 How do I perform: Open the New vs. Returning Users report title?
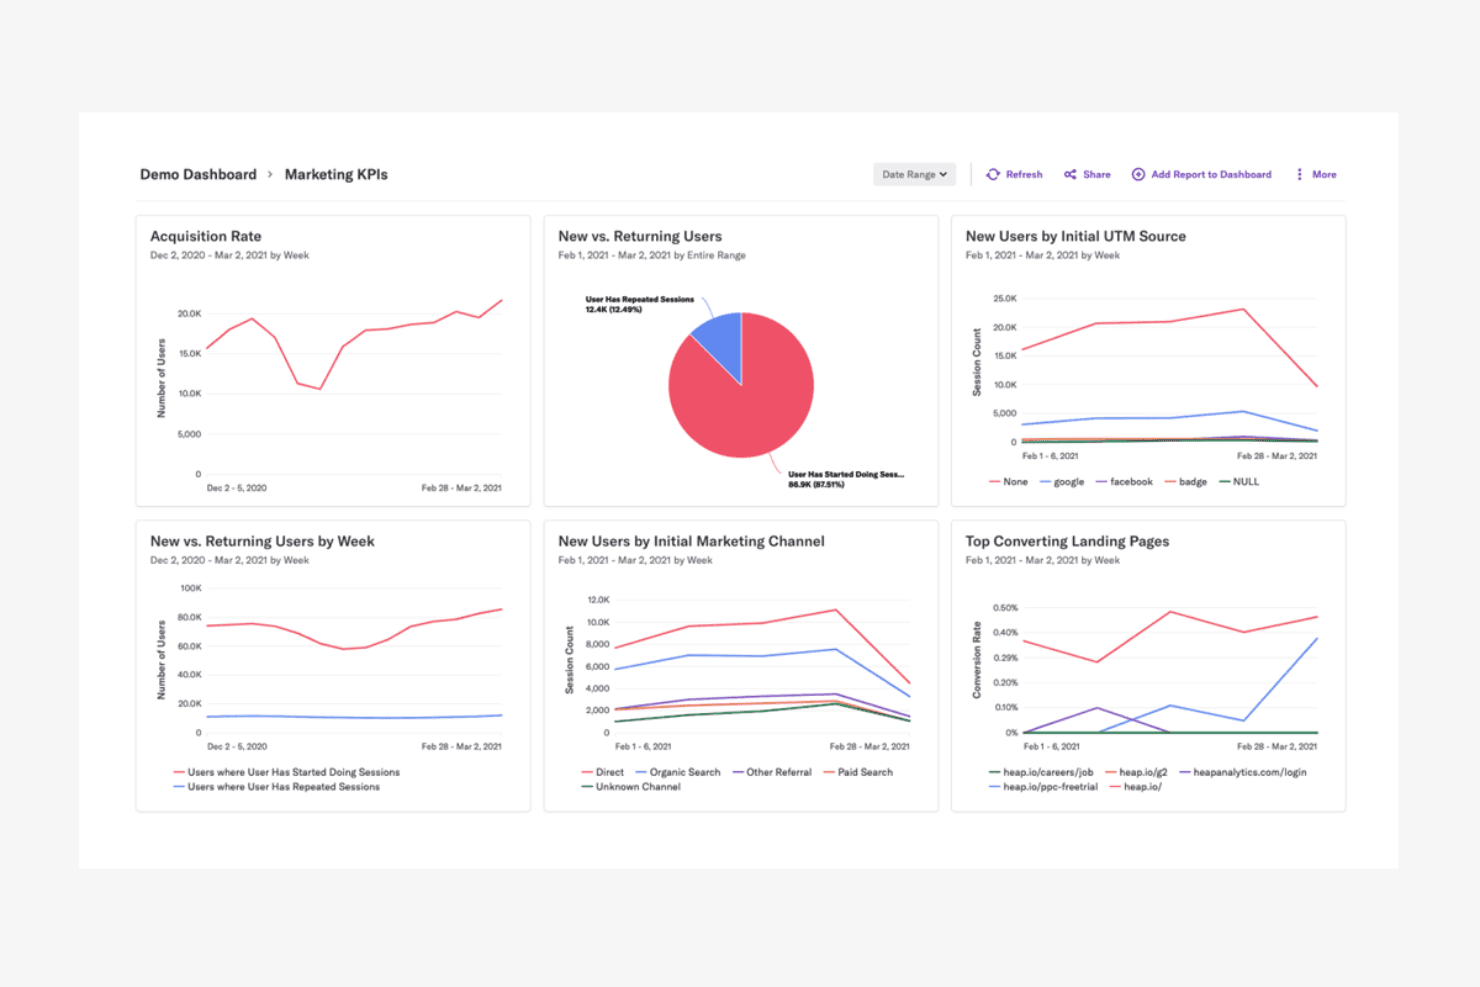coord(640,236)
